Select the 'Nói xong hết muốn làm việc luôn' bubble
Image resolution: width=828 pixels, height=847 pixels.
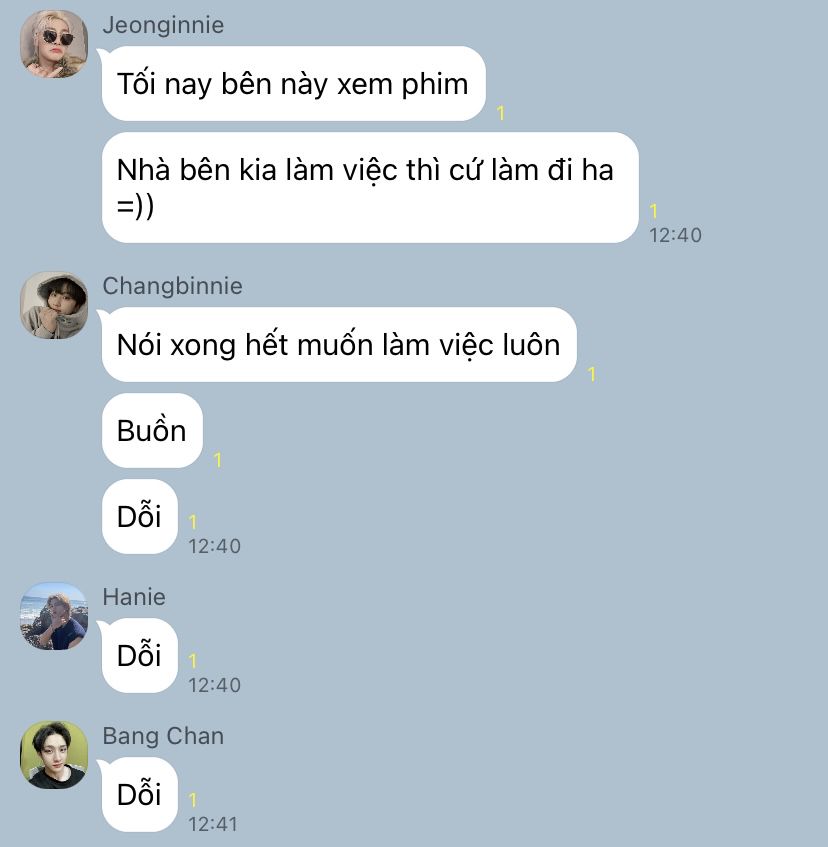click(339, 345)
